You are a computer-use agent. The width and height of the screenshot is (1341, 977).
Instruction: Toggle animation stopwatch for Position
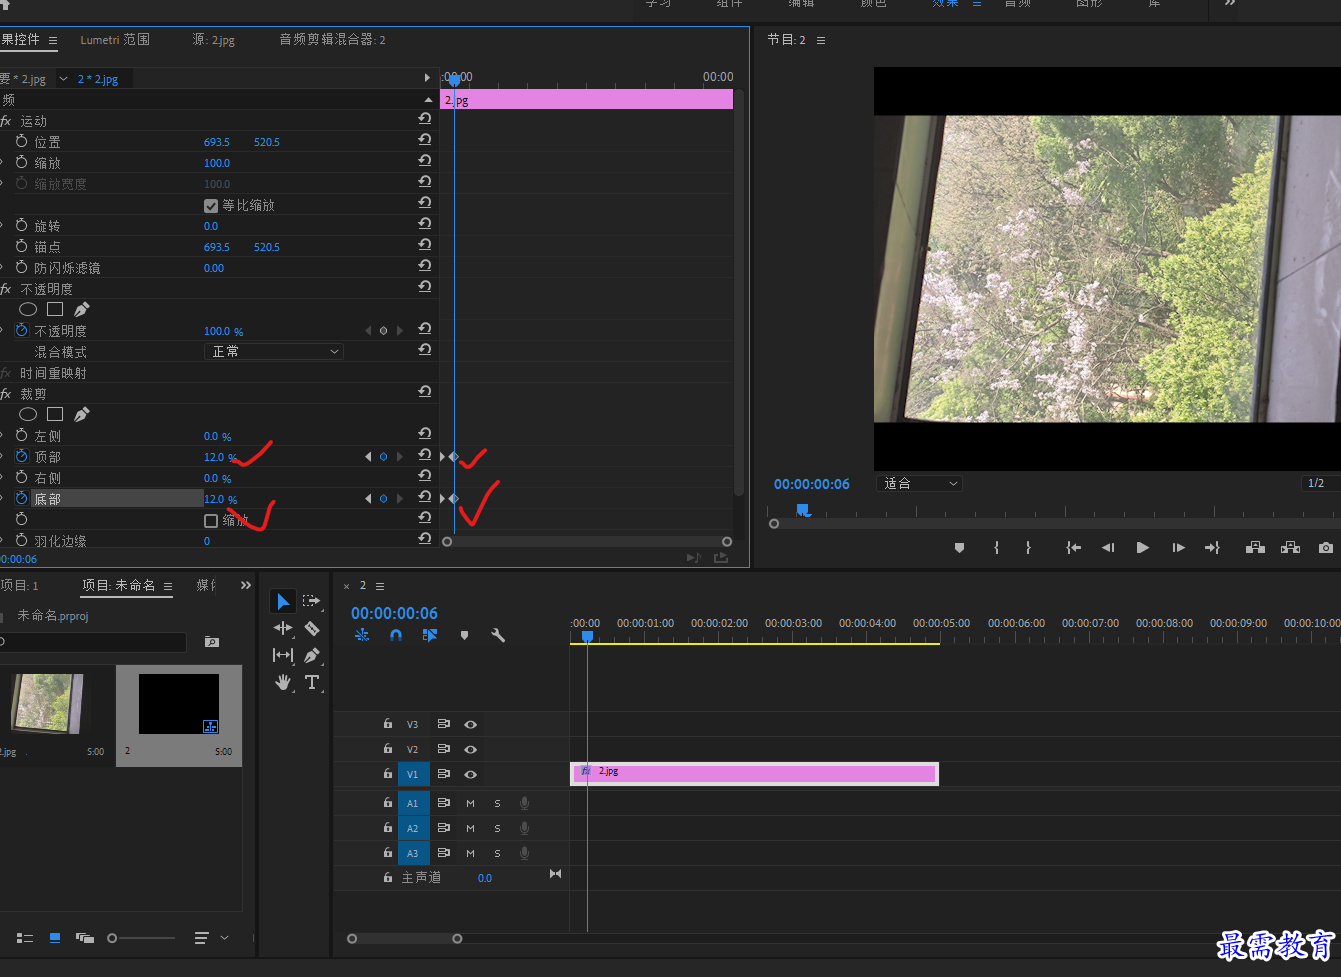click(22, 141)
